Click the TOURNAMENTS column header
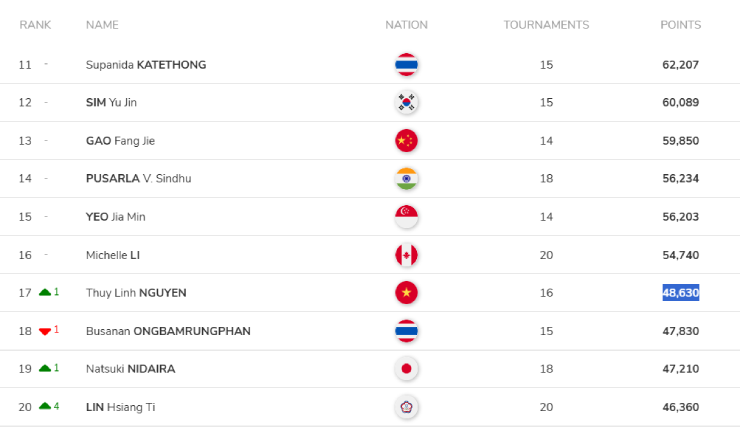740x428 pixels. (x=546, y=25)
